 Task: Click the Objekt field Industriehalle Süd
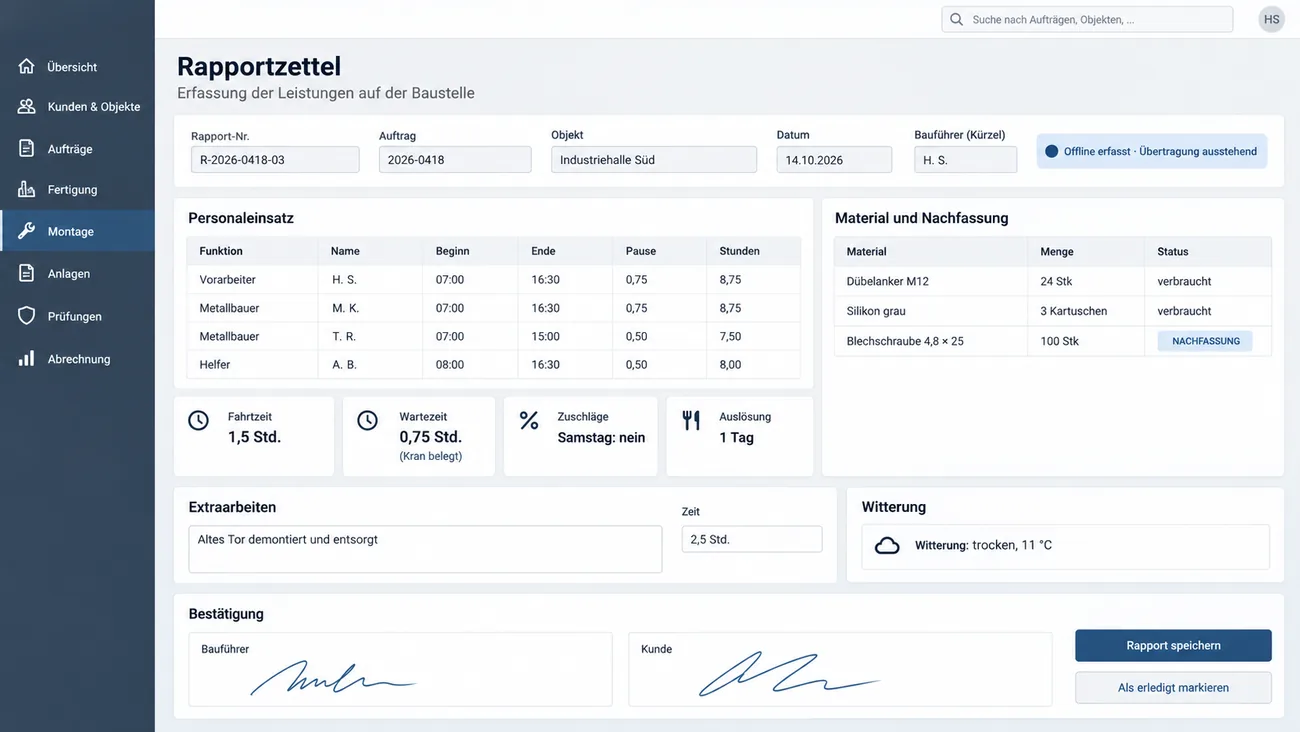pos(654,160)
